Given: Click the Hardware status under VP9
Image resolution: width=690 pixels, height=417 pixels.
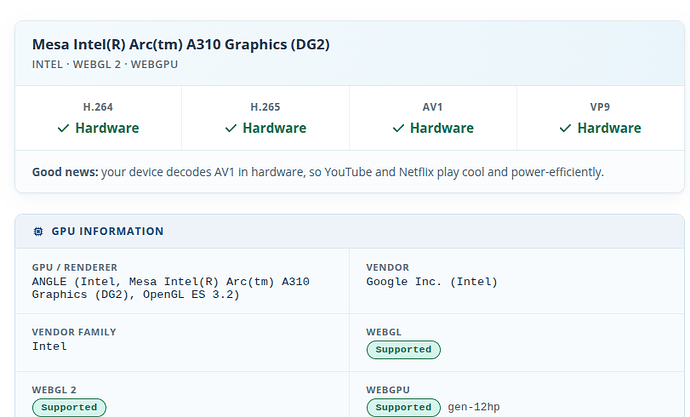Looking at the screenshot, I should tap(609, 128).
